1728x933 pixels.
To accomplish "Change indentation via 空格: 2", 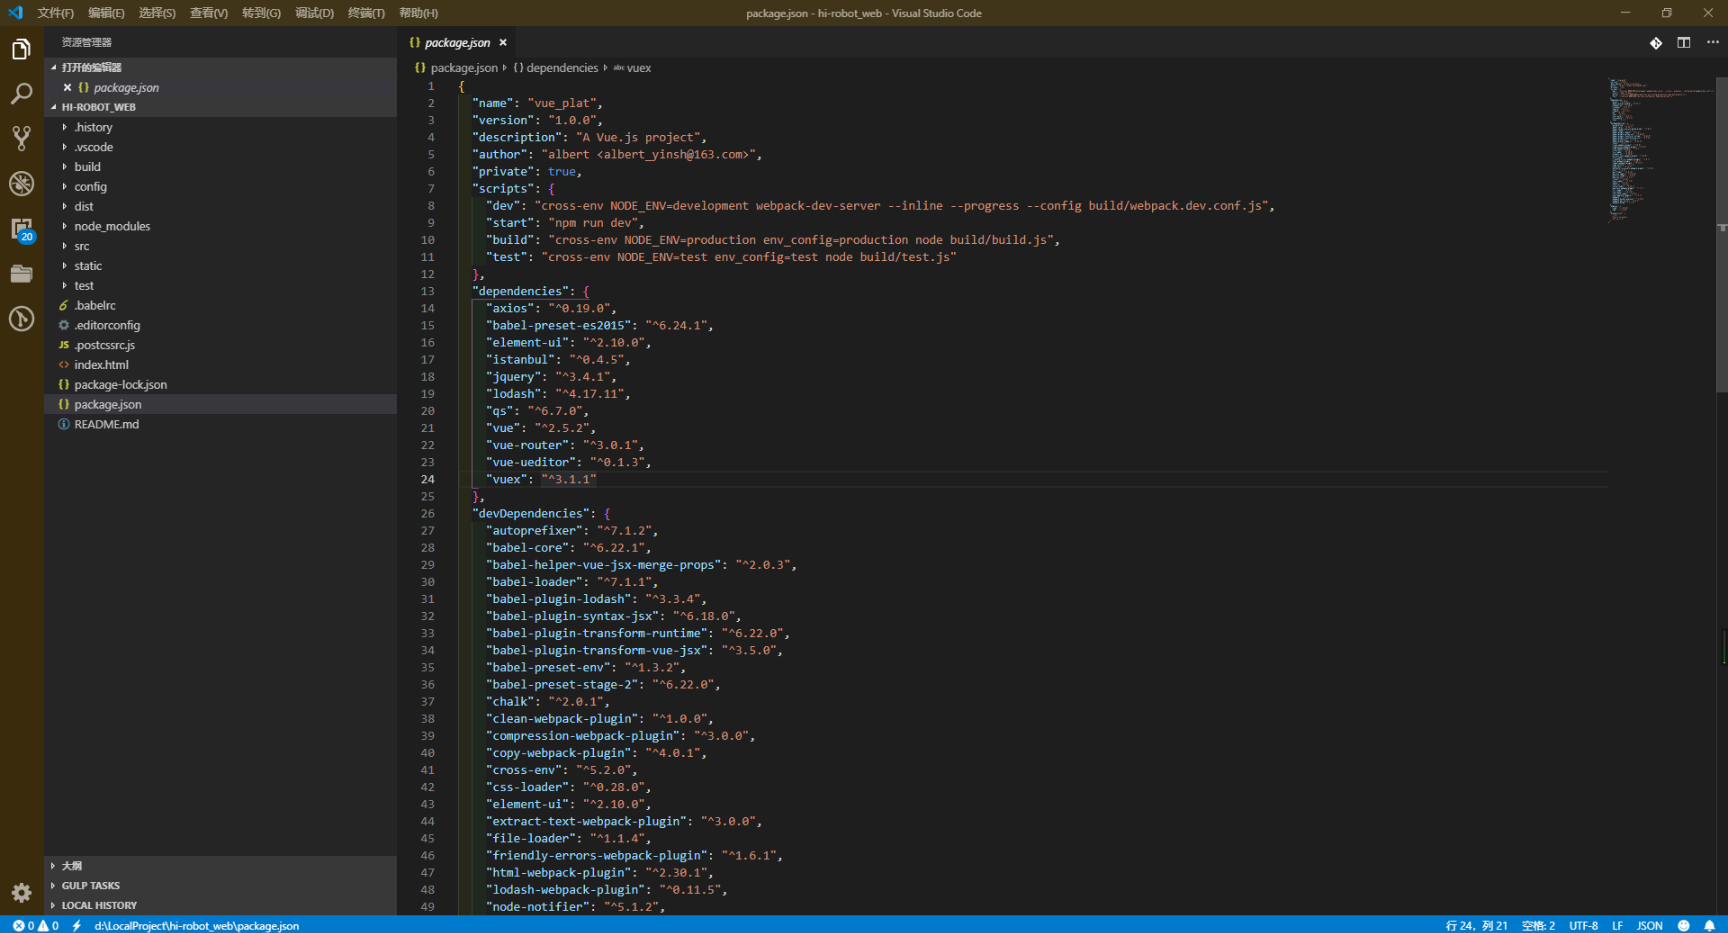I will pos(1538,926).
